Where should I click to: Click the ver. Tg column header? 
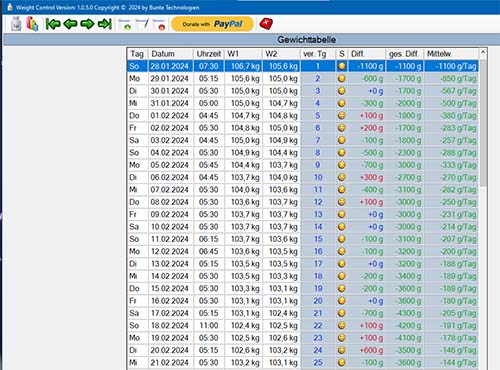click(318, 54)
